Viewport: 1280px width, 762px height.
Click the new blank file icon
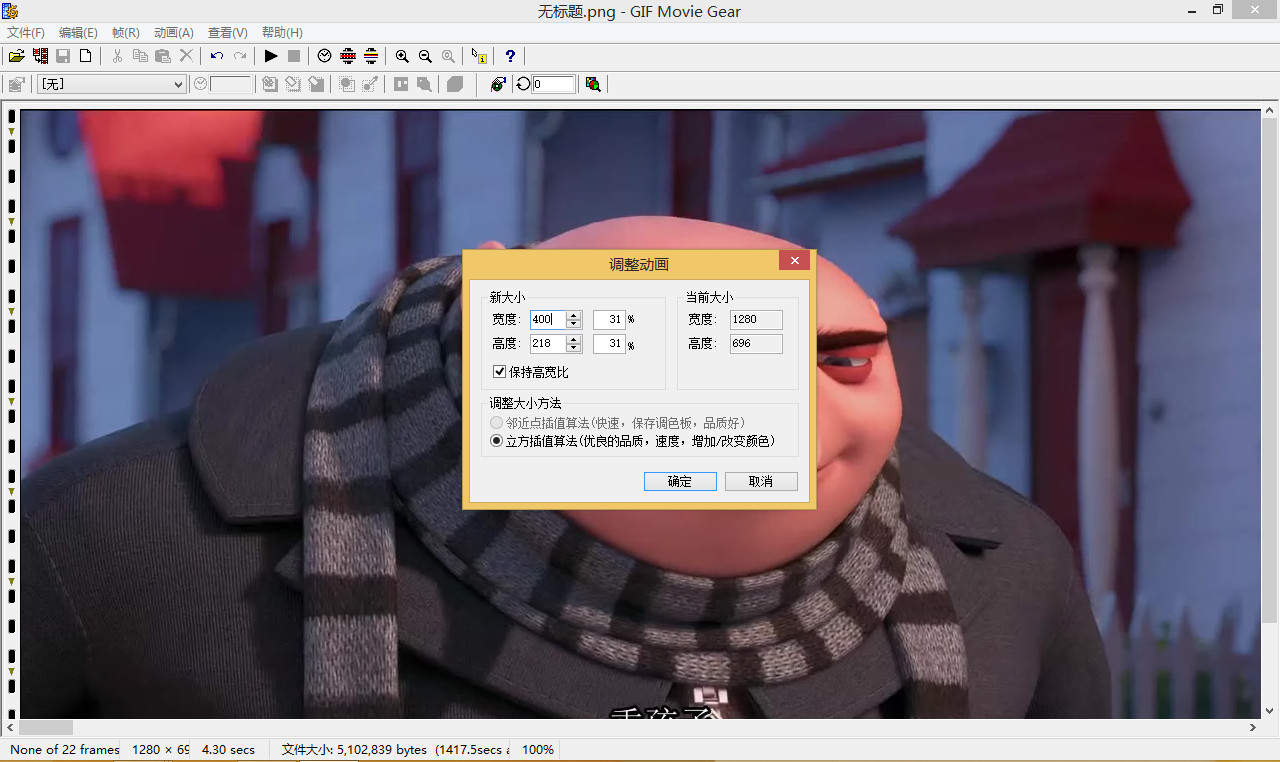pos(86,56)
